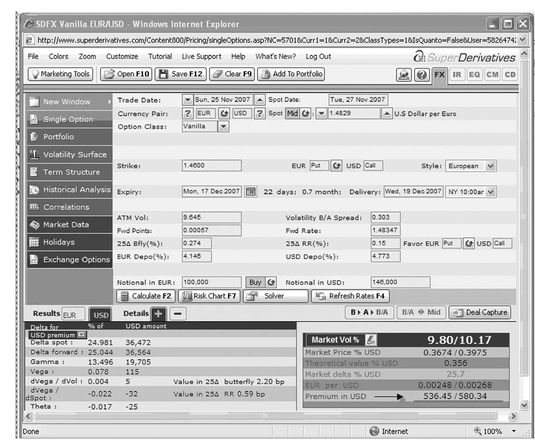This screenshot has width=535, height=444.
Task: Expand the Style European dropdown
Action: point(490,166)
